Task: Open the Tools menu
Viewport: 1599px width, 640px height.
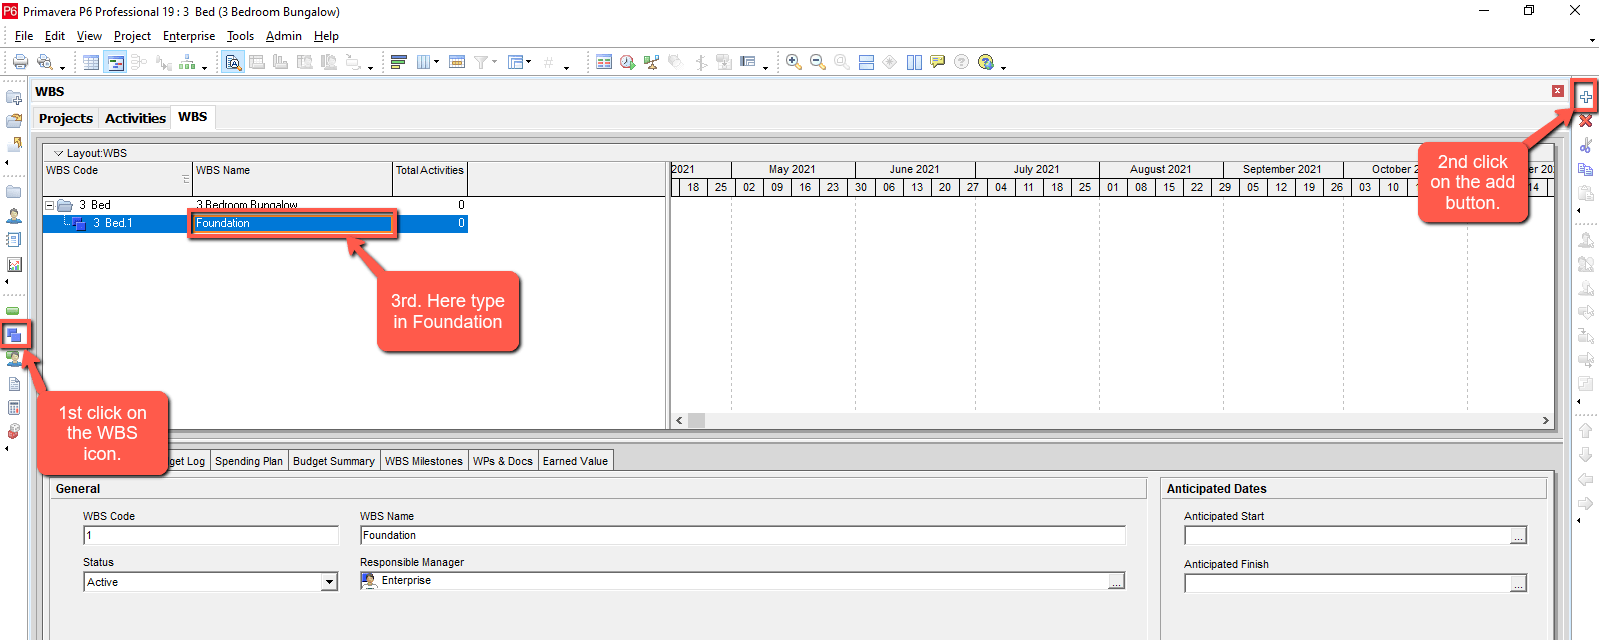Action: click(240, 36)
